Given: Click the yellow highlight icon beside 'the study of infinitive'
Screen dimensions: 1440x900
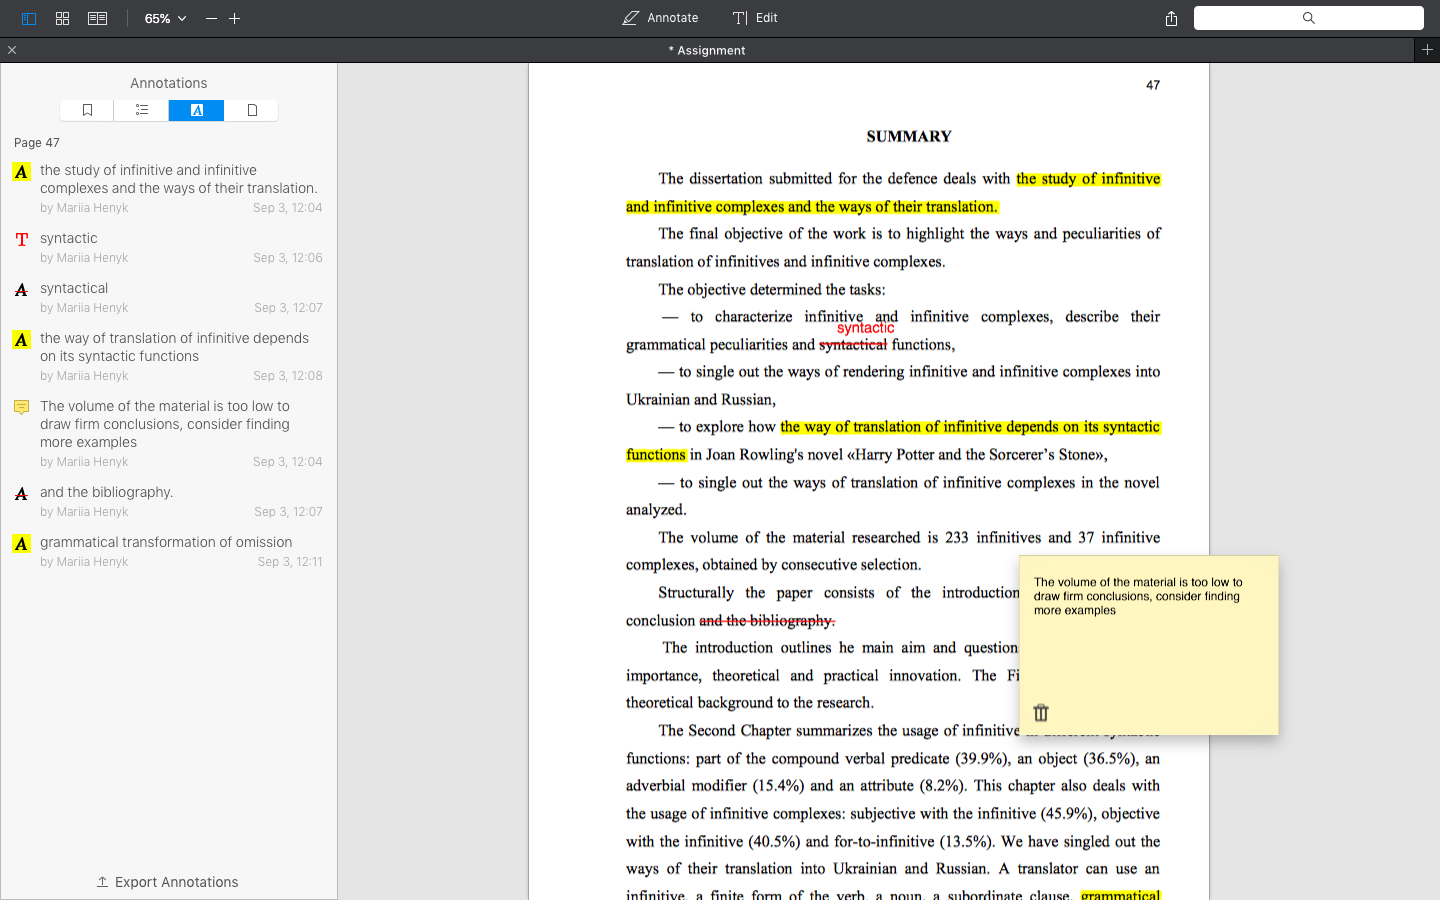Looking at the screenshot, I should click(21, 171).
